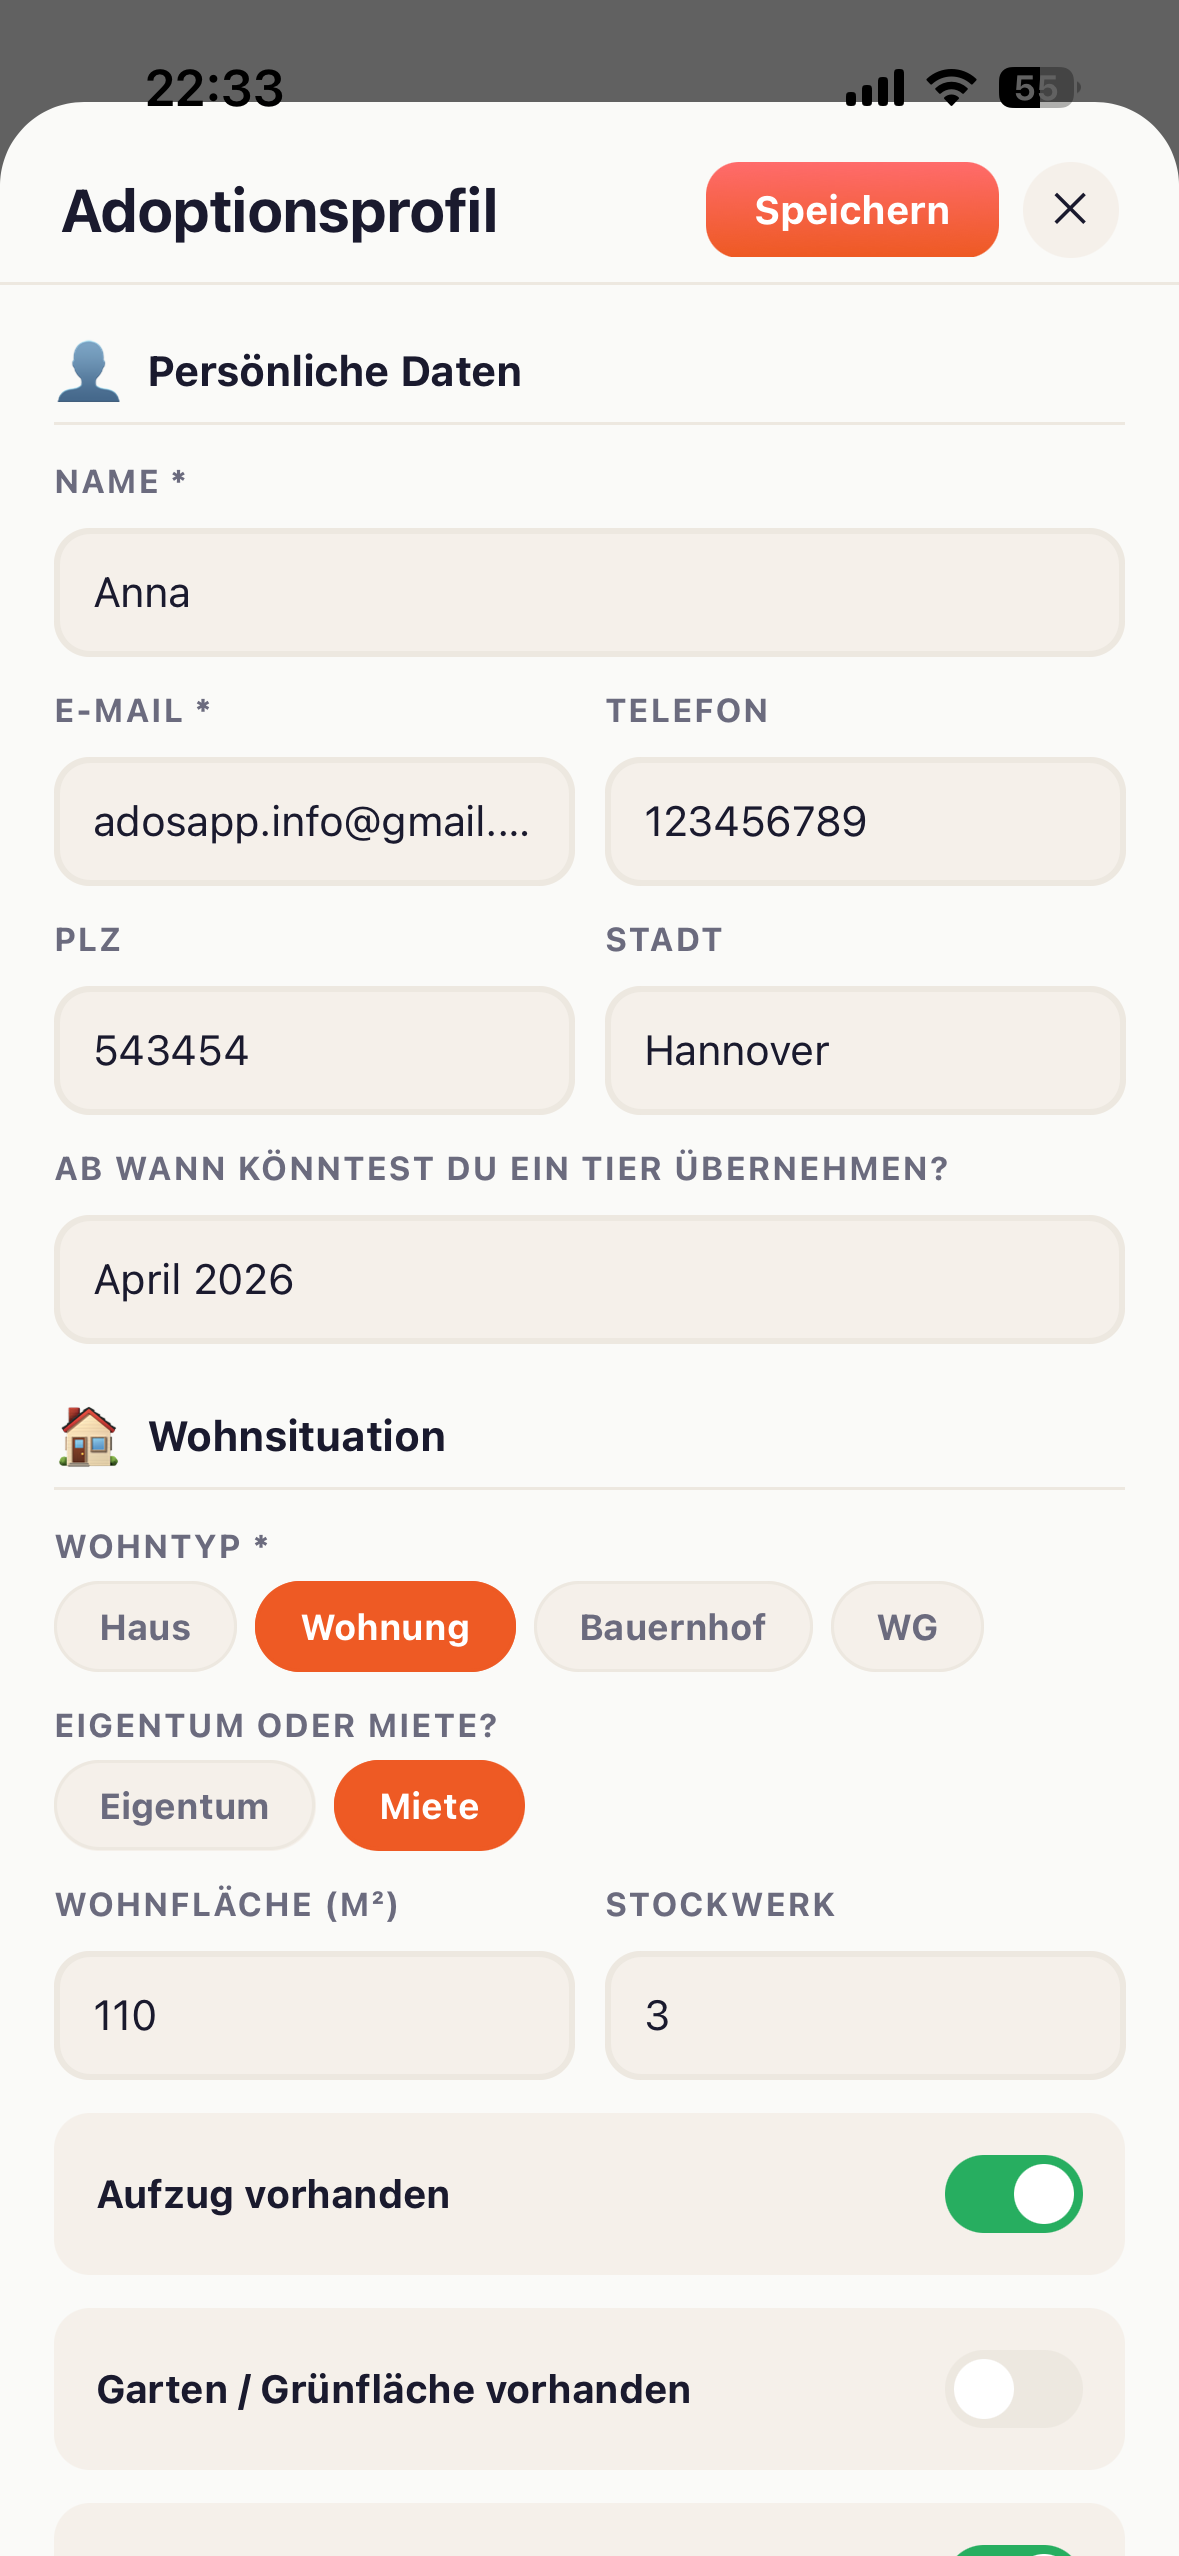
Task: Open the April 2026 availability field
Action: click(x=589, y=1280)
